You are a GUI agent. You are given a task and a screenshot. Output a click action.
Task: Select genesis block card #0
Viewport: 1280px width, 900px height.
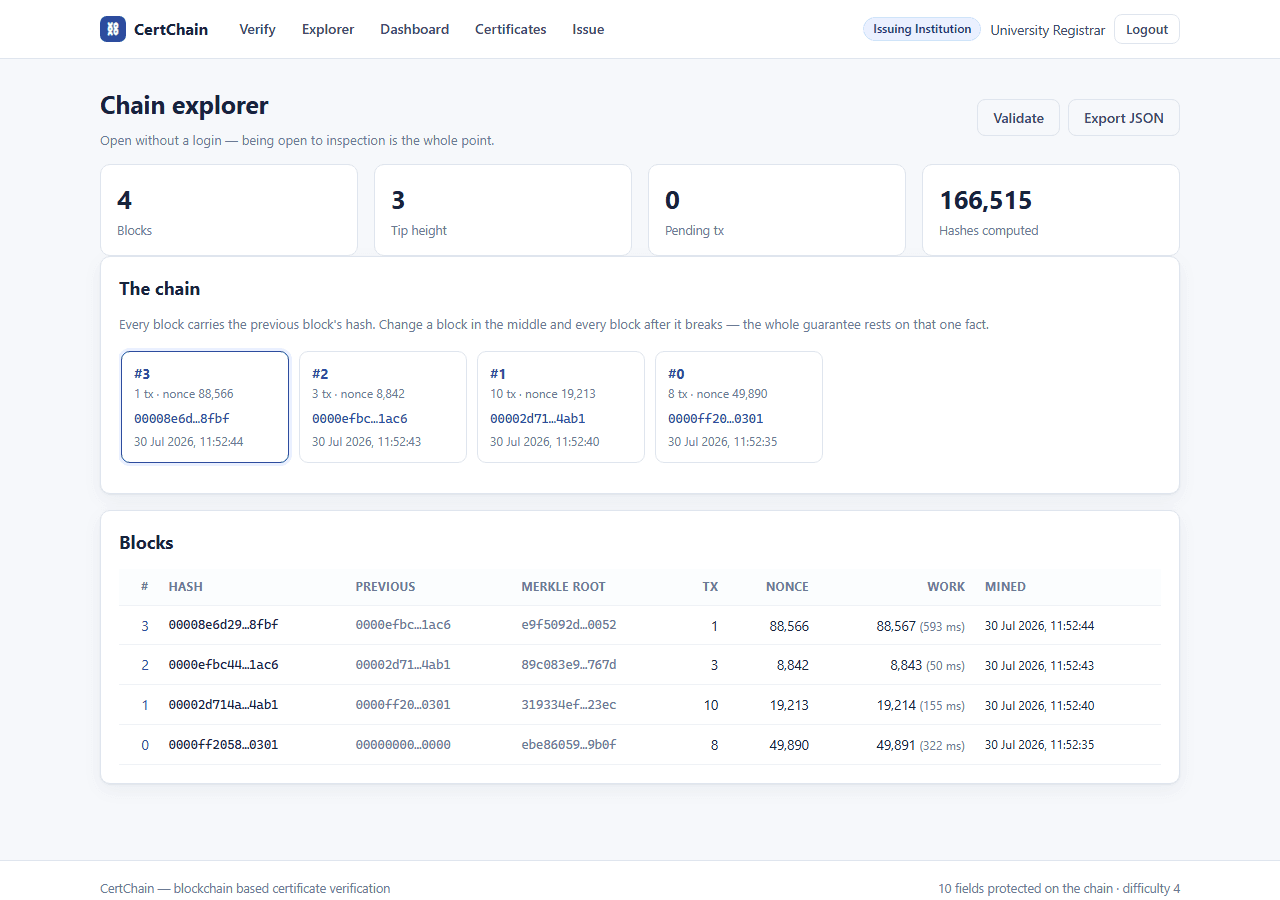739,407
